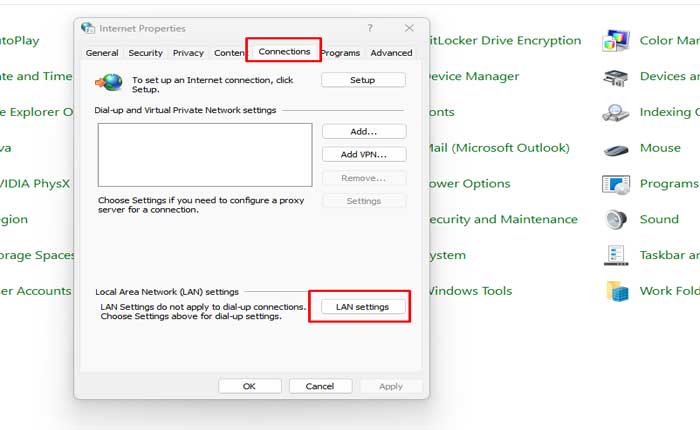Click the Taskbar and Navigation icon
Viewport: 700px width, 430px height.
615,256
